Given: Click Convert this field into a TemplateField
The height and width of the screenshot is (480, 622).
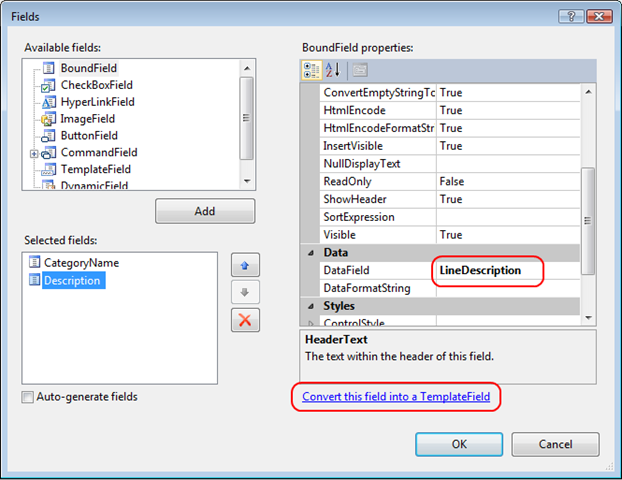Looking at the screenshot, I should tap(396, 397).
